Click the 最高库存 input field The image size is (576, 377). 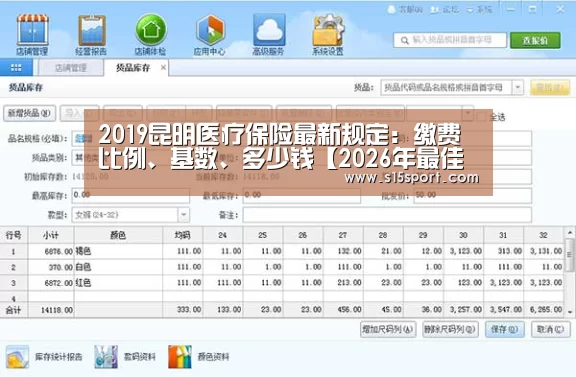click(x=130, y=195)
